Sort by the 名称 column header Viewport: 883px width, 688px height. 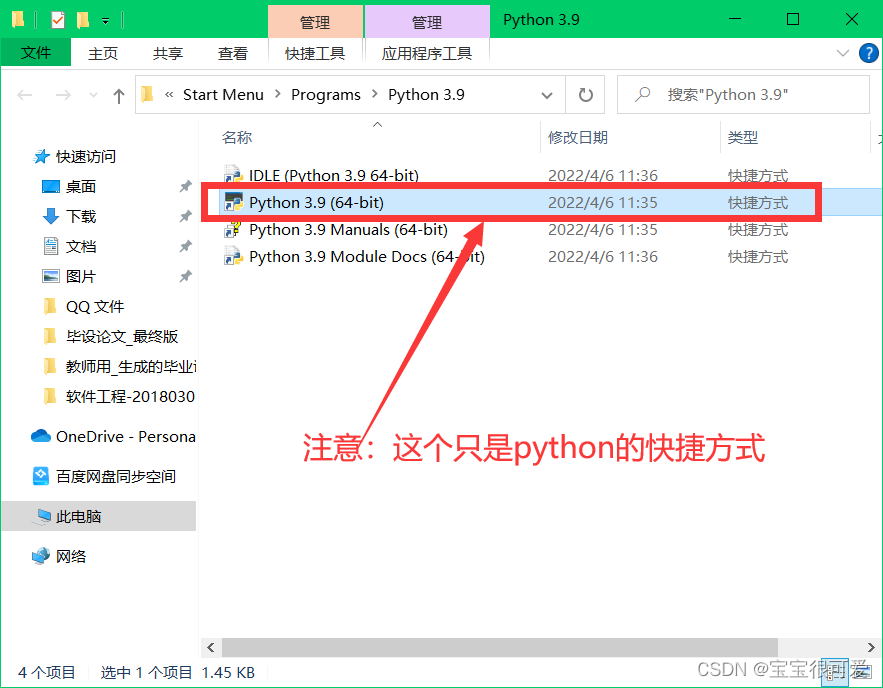point(237,137)
